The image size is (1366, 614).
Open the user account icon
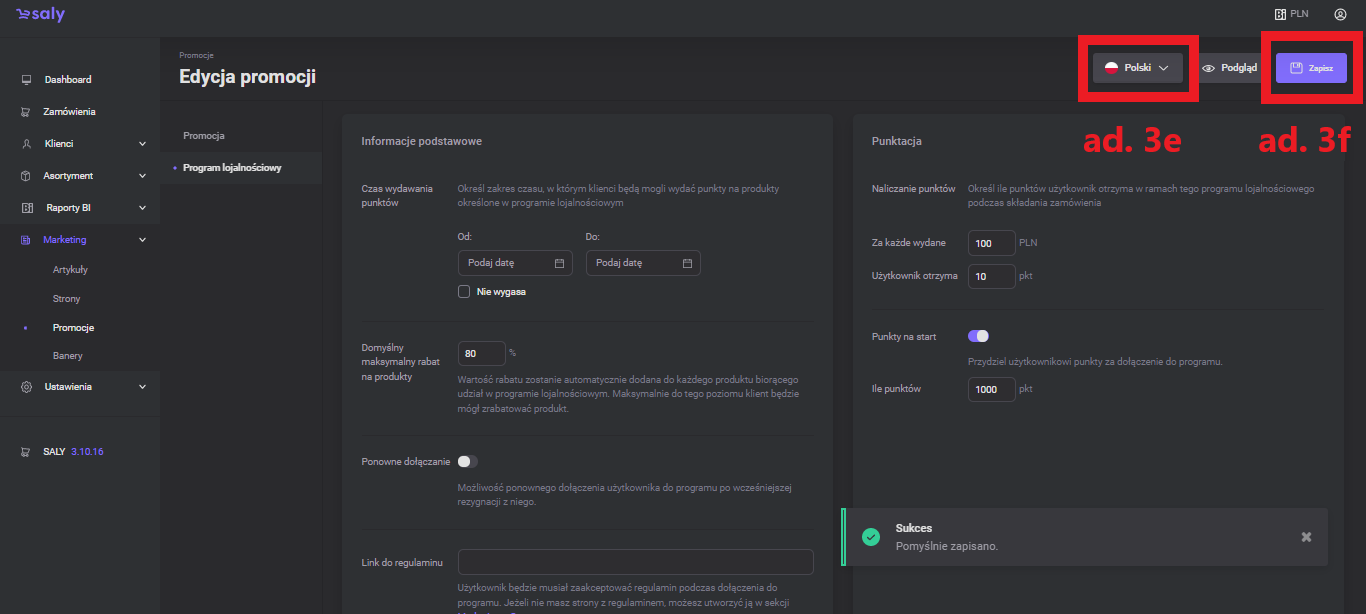pos(1340,15)
